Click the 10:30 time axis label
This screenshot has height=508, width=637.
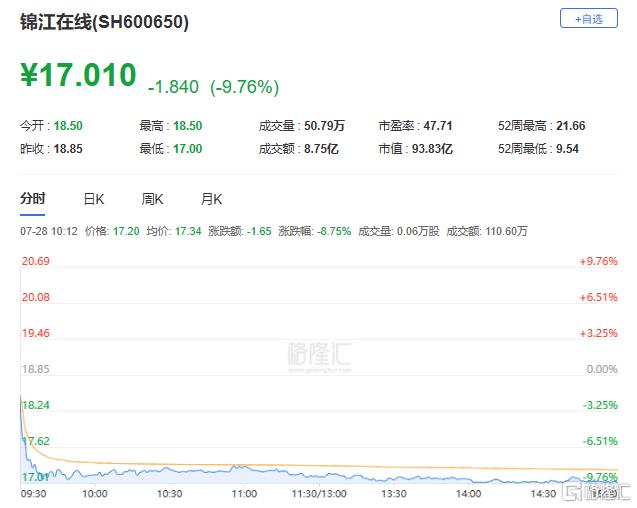170,494
